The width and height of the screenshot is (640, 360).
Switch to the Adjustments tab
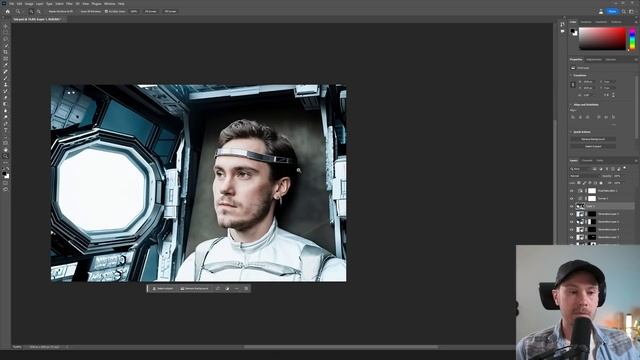pos(594,60)
